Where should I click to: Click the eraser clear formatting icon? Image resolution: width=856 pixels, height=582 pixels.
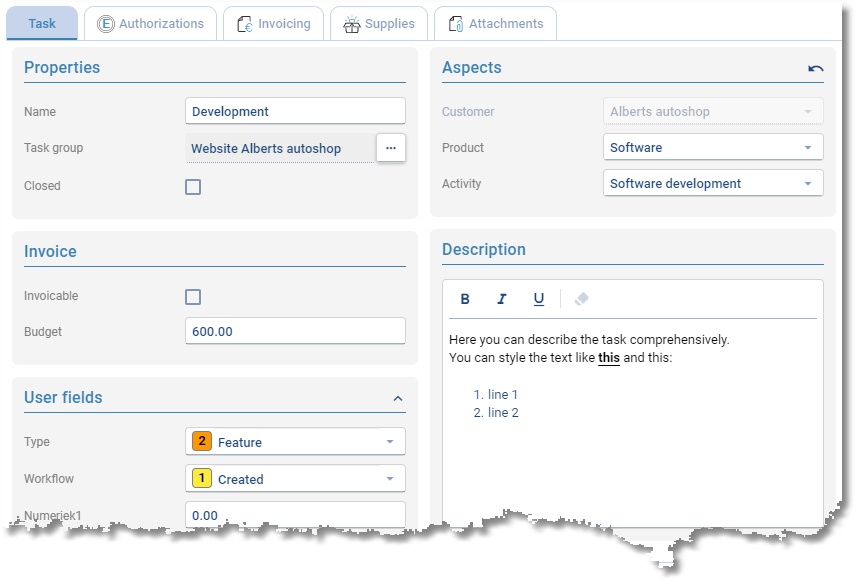pos(581,299)
